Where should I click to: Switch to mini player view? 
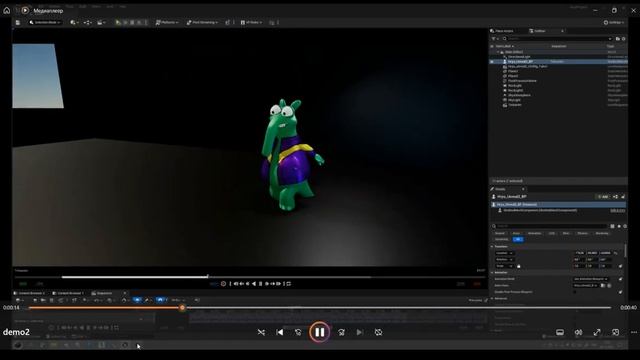click(616, 333)
